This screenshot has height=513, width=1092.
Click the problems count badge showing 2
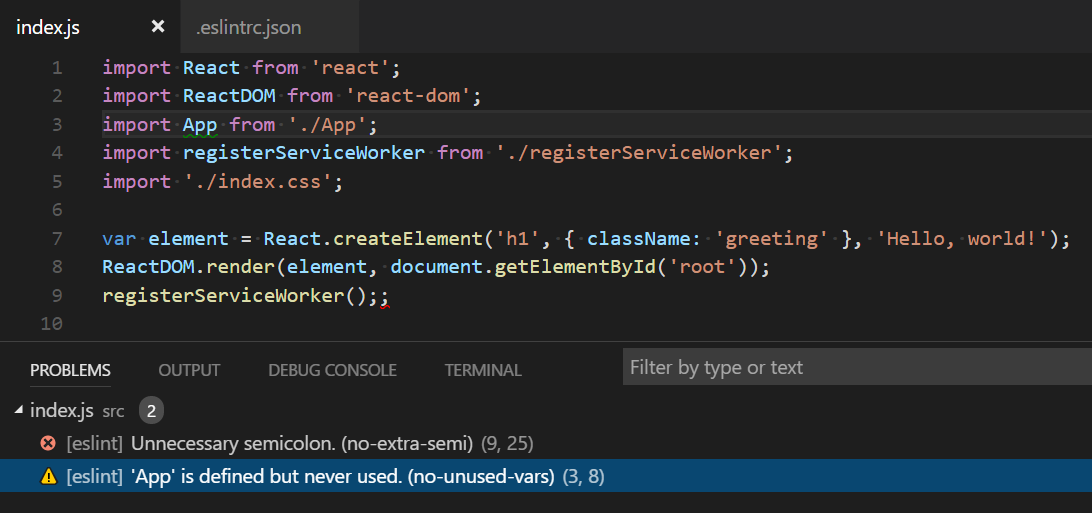151,410
